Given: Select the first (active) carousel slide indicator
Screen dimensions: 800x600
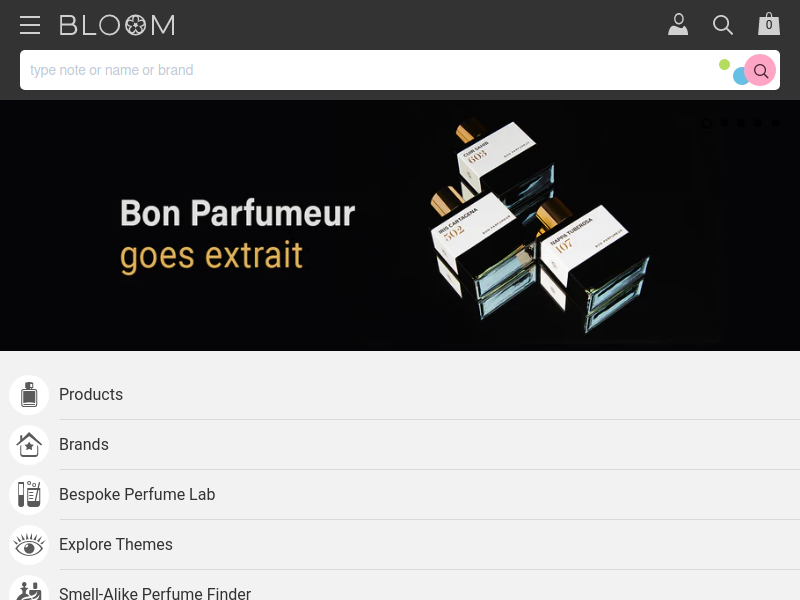Looking at the screenshot, I should 707,123.
